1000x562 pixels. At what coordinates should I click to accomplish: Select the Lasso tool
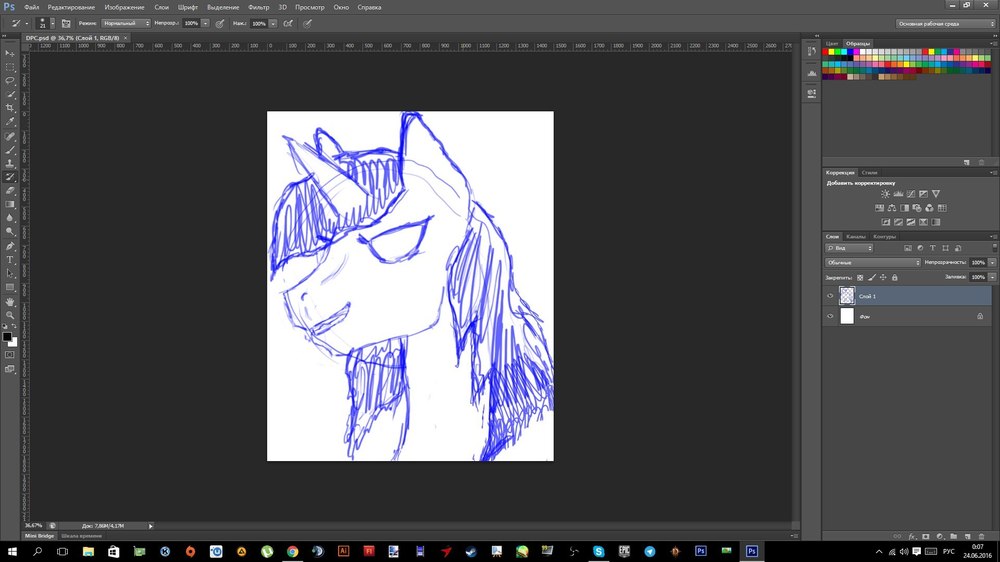click(x=10, y=80)
